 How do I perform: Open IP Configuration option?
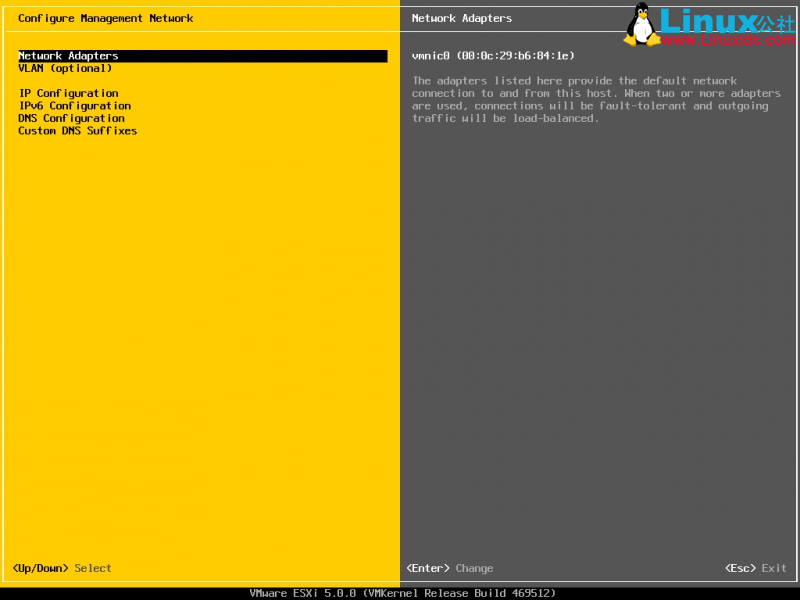point(68,93)
